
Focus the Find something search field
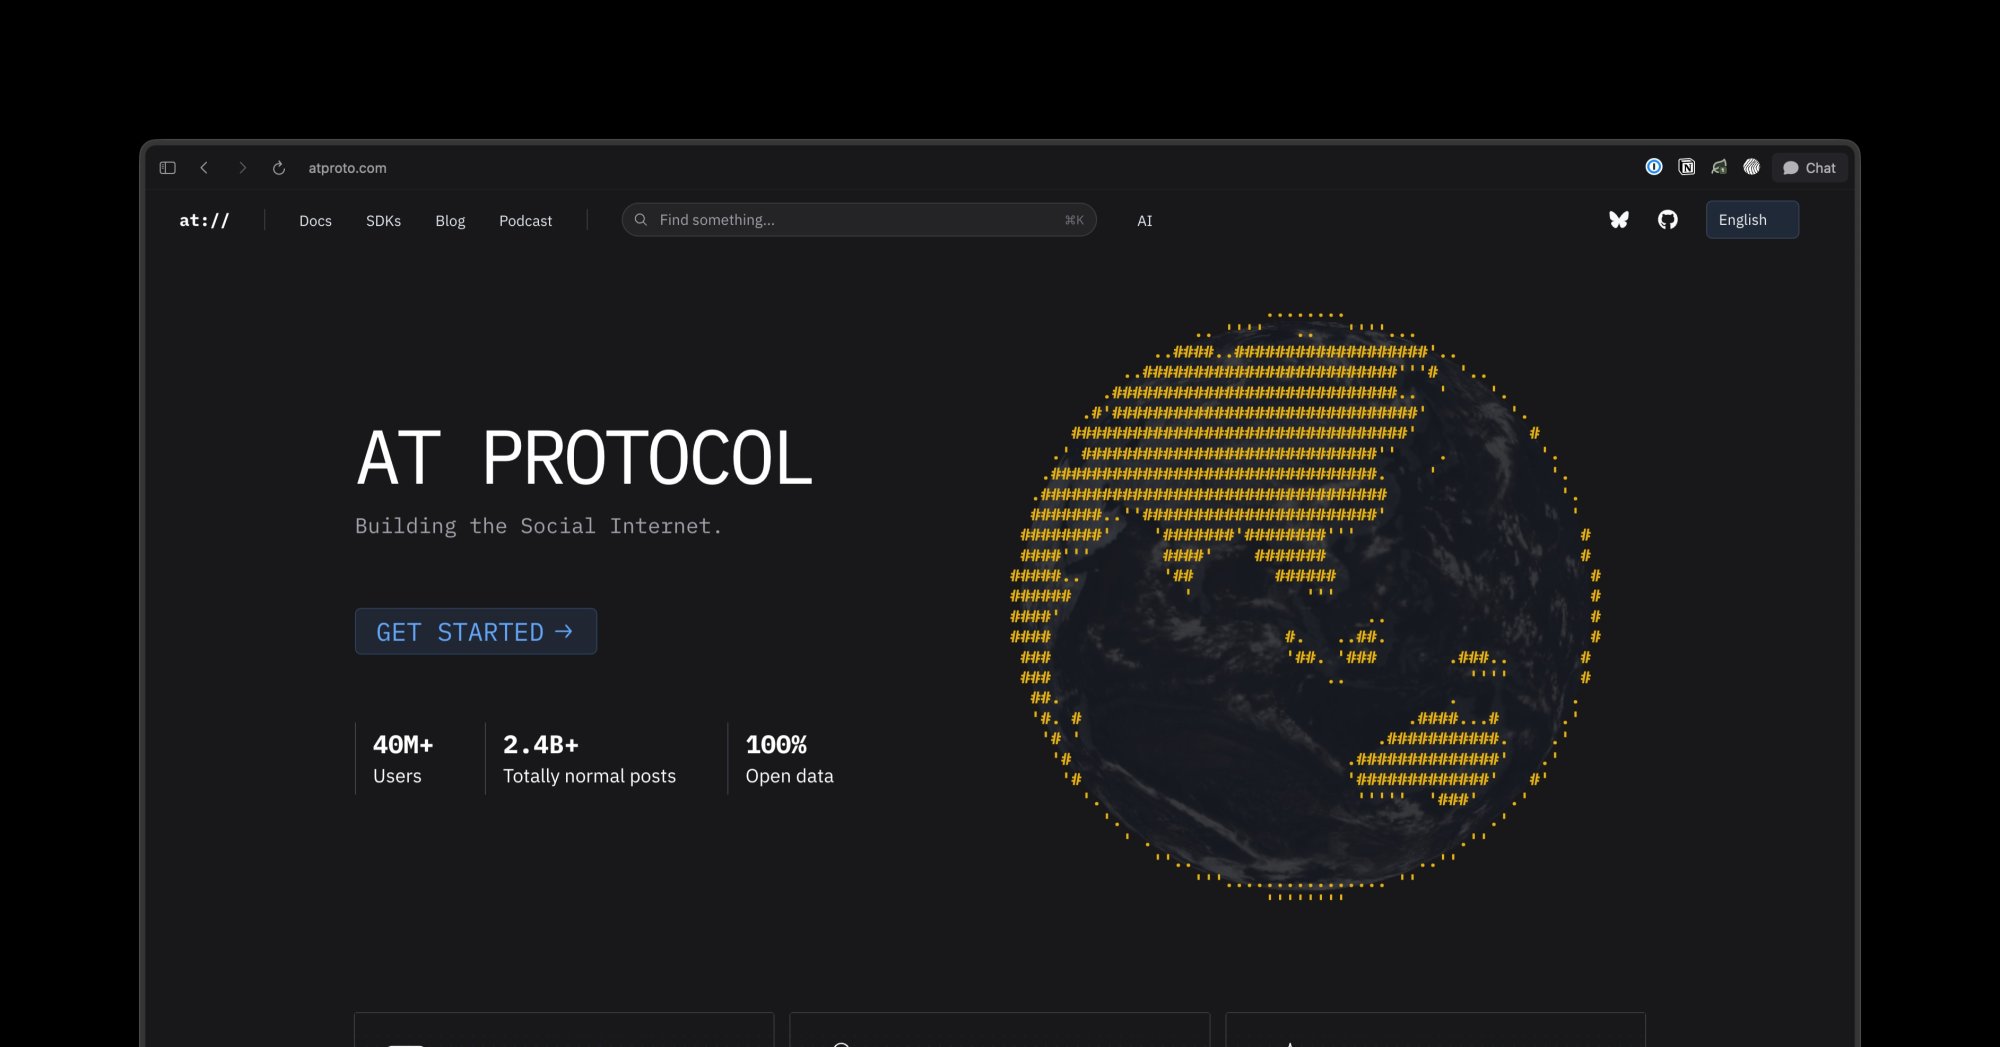point(859,220)
